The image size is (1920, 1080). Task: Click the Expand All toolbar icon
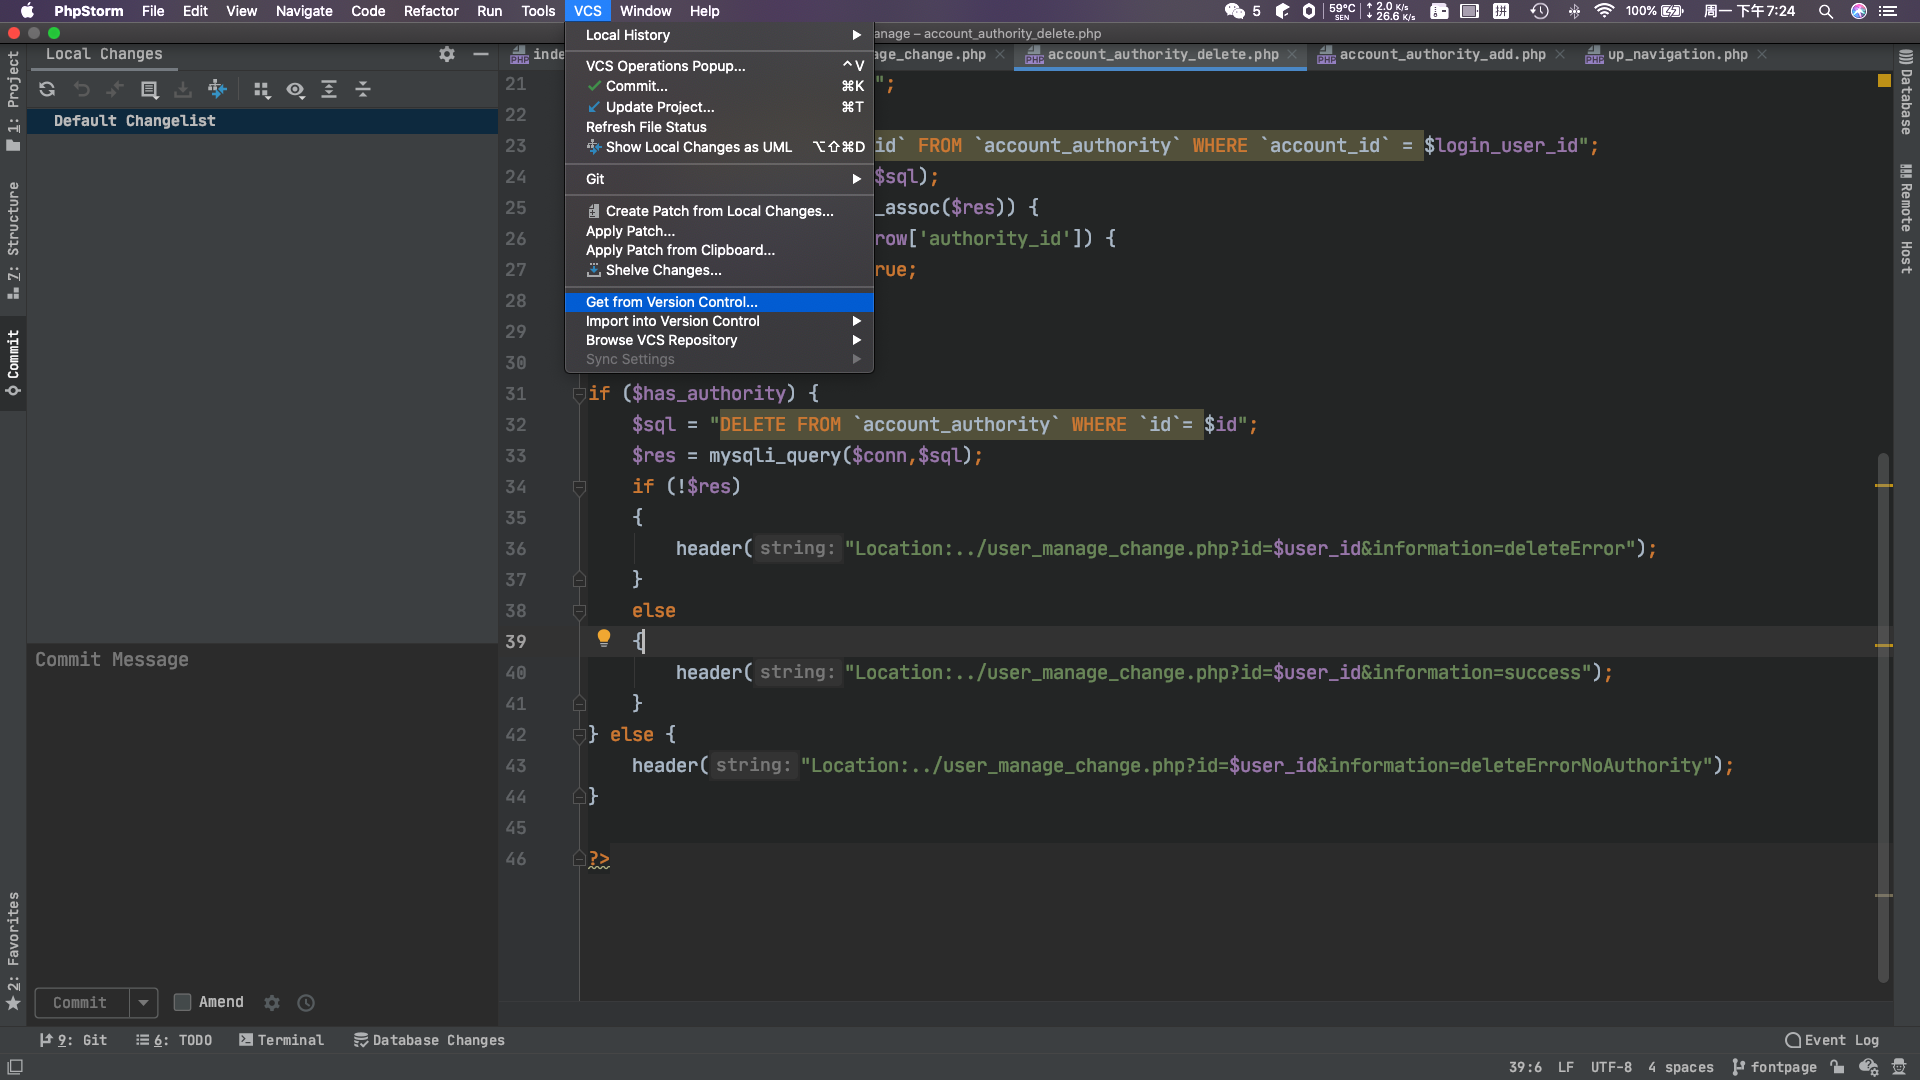click(x=329, y=90)
